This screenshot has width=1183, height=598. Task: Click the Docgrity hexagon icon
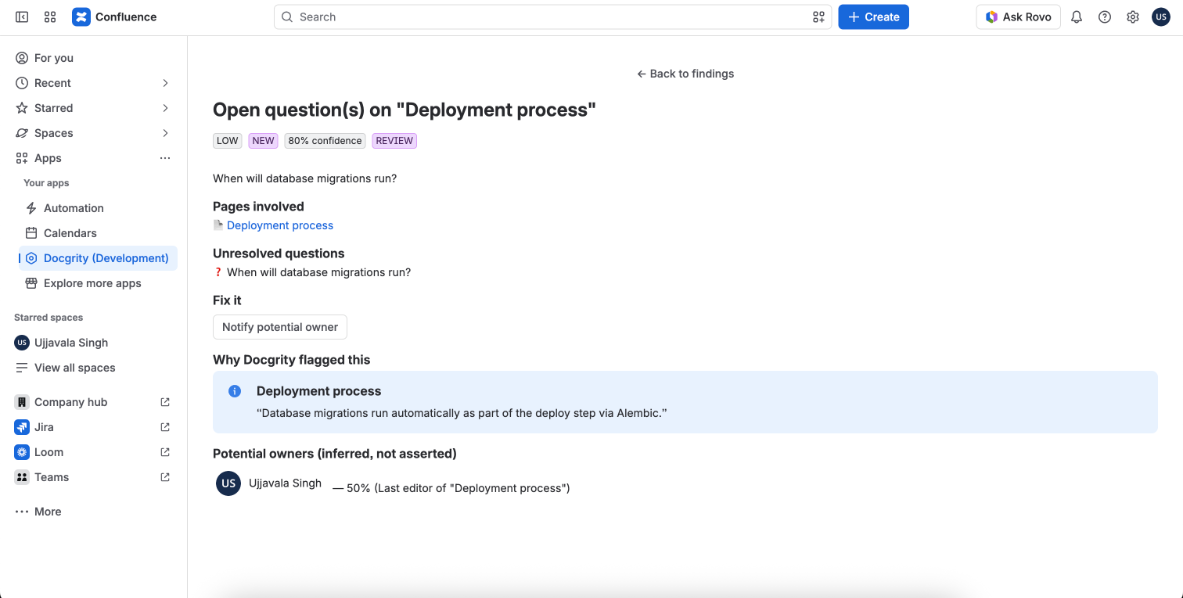[31, 258]
